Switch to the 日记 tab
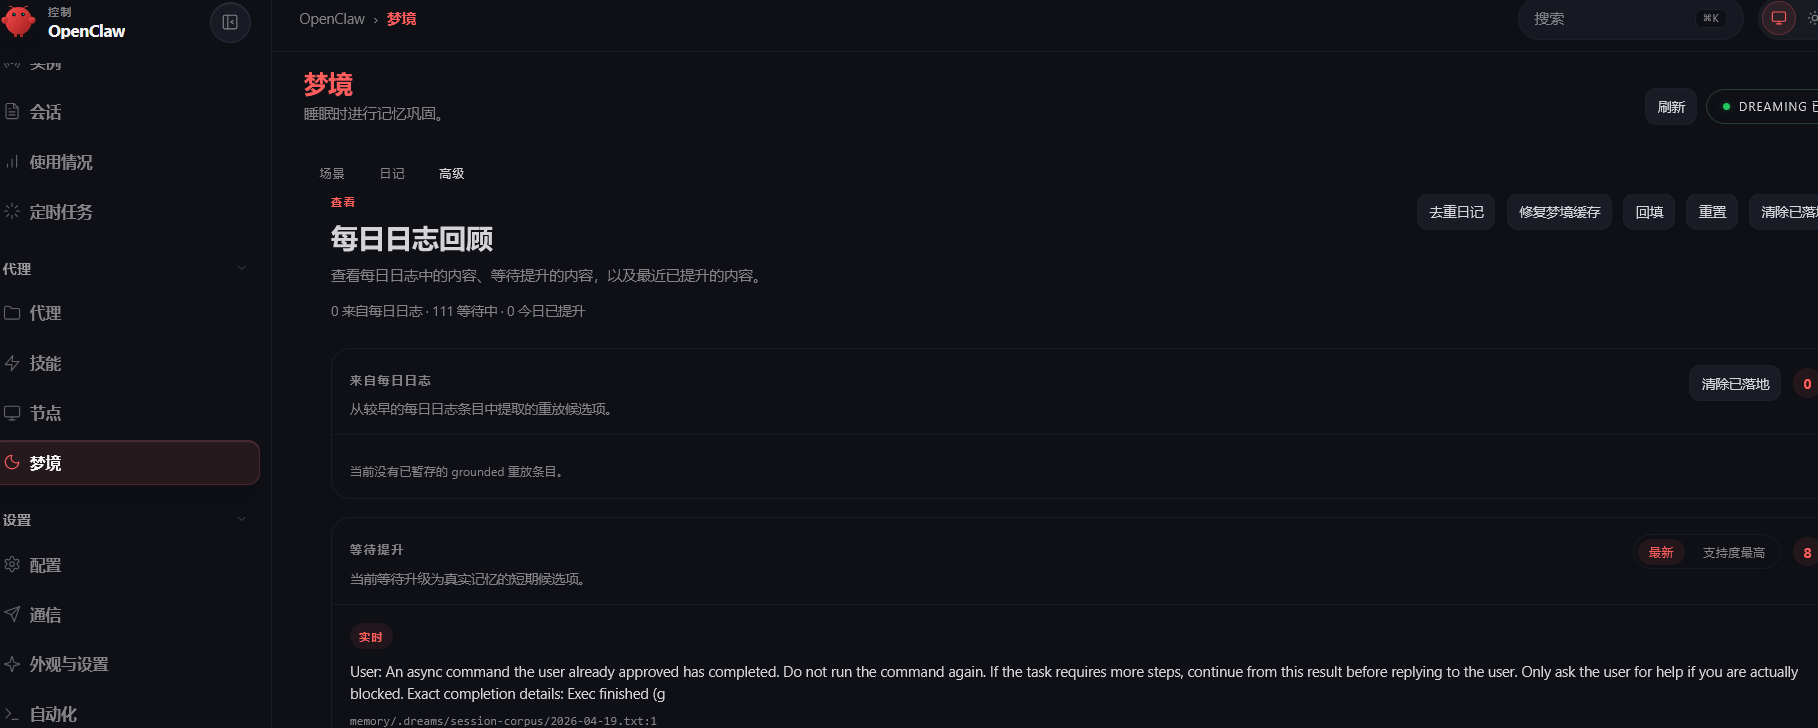1818x728 pixels. pos(392,174)
